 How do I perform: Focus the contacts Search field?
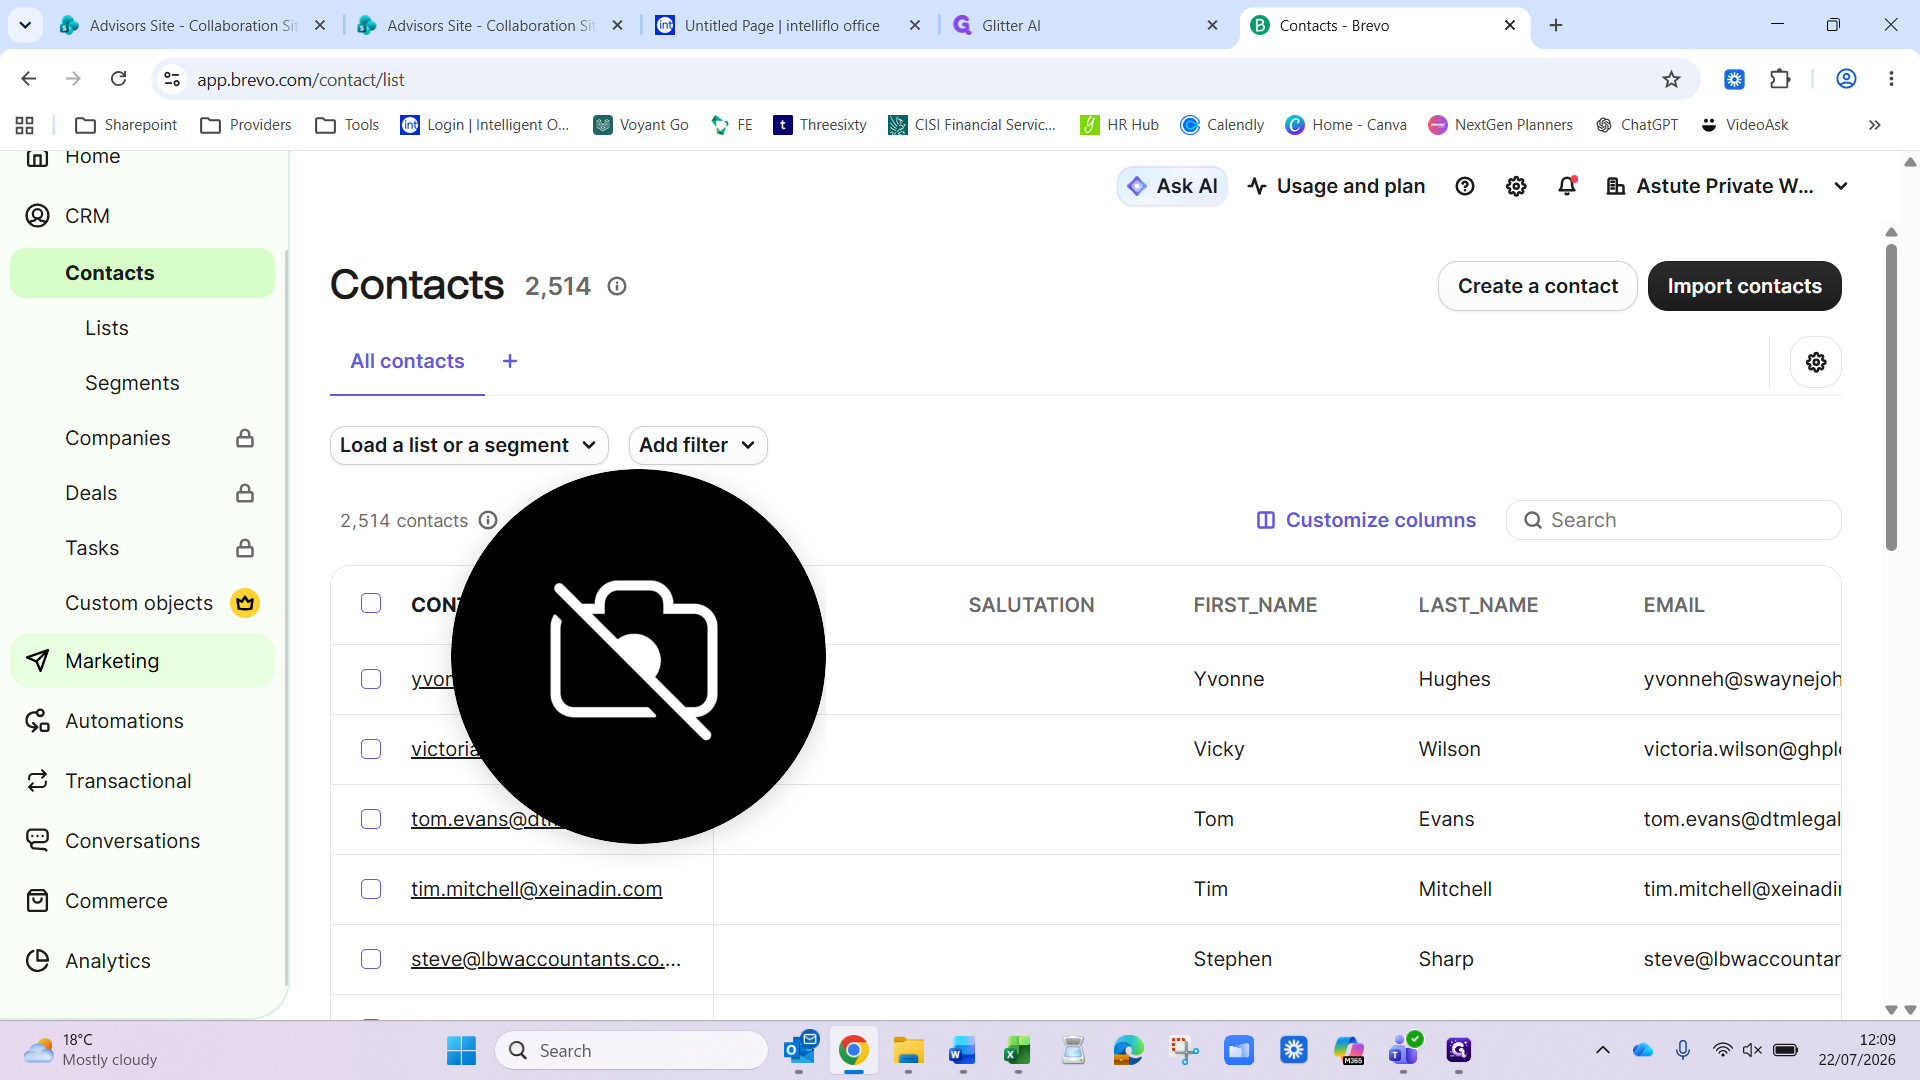(1673, 520)
